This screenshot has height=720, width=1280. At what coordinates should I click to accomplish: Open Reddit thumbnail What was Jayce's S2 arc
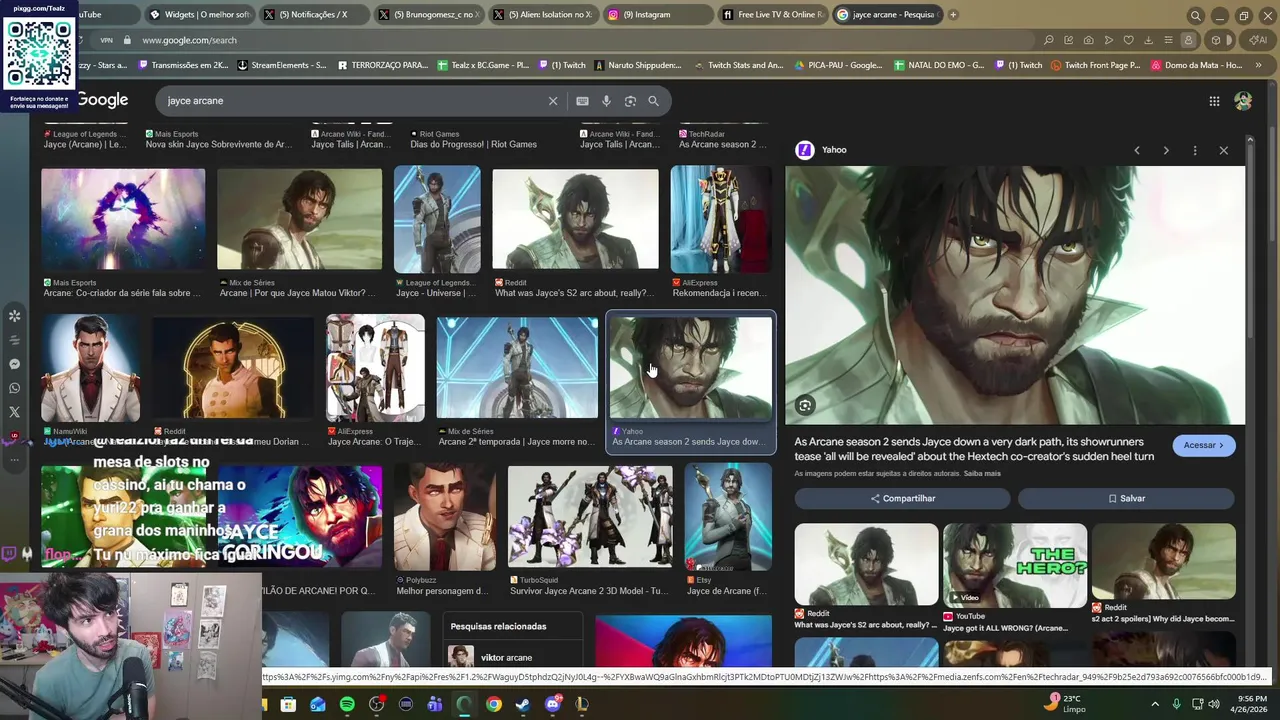[x=866, y=564]
